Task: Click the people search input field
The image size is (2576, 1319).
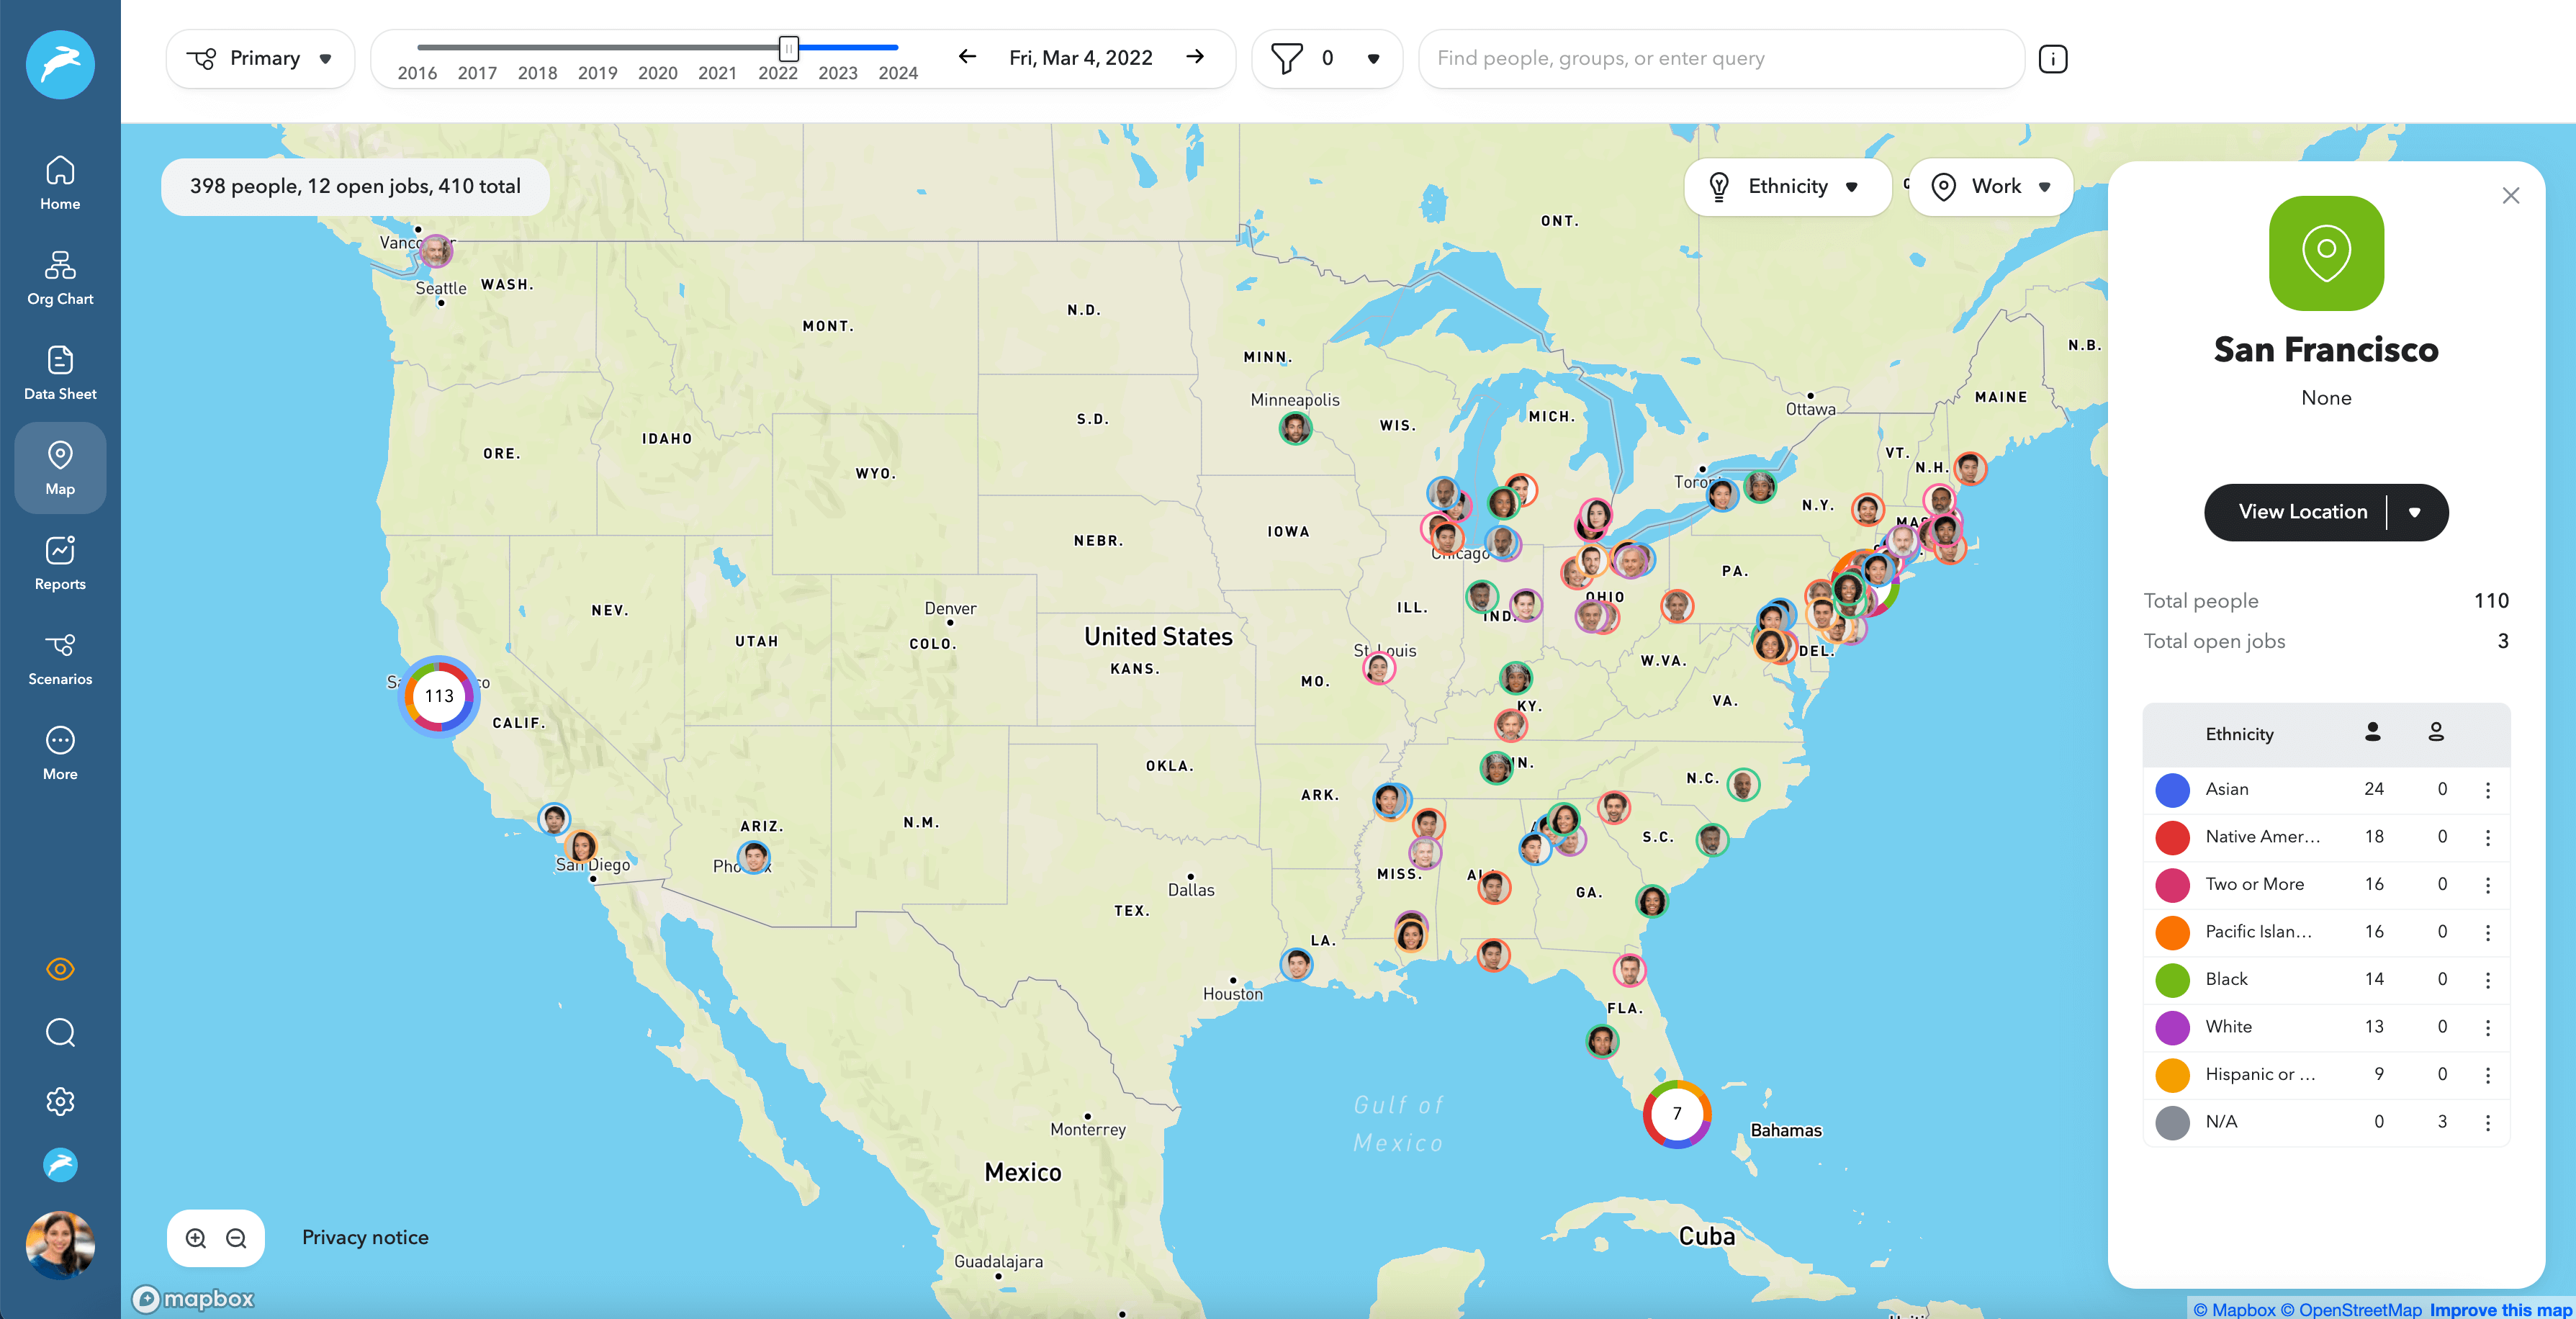Action: coord(1720,58)
